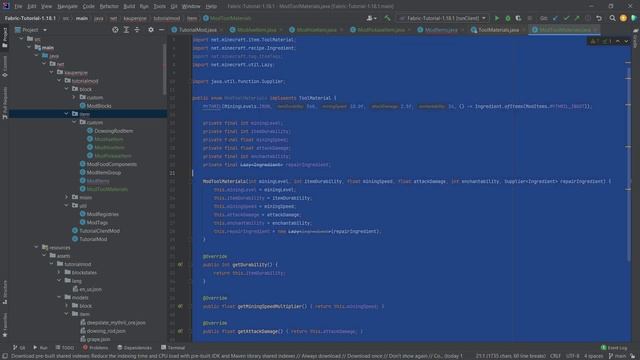
Task: Open the run configuration dropdown Fabric-Tutorial runClient
Action: (442, 18)
